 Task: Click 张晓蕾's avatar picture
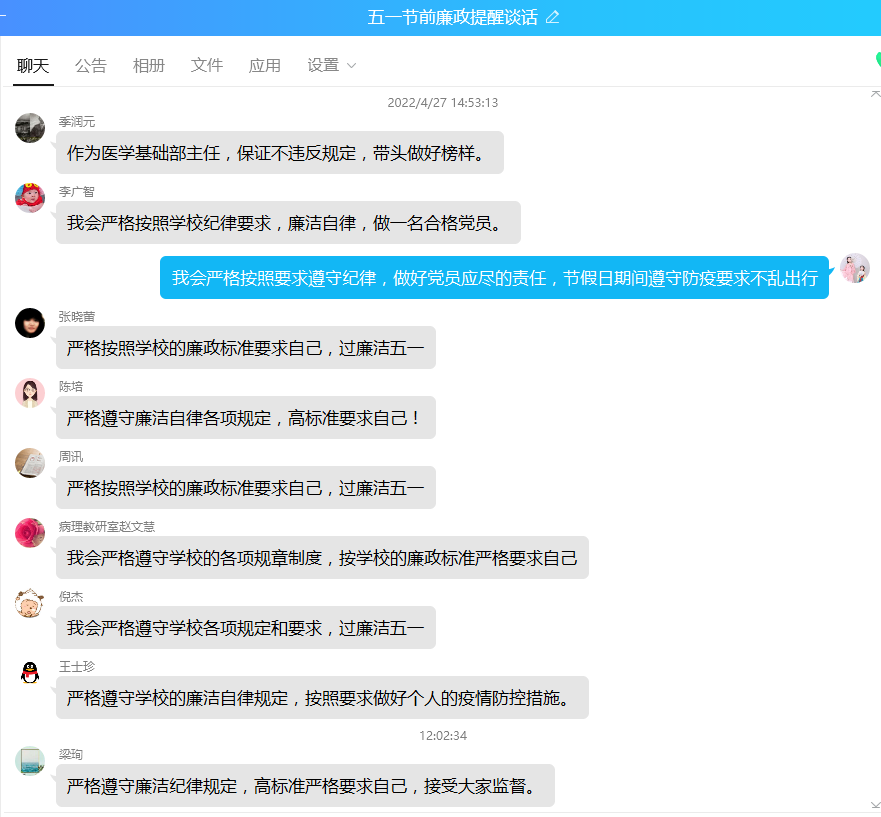tap(30, 323)
